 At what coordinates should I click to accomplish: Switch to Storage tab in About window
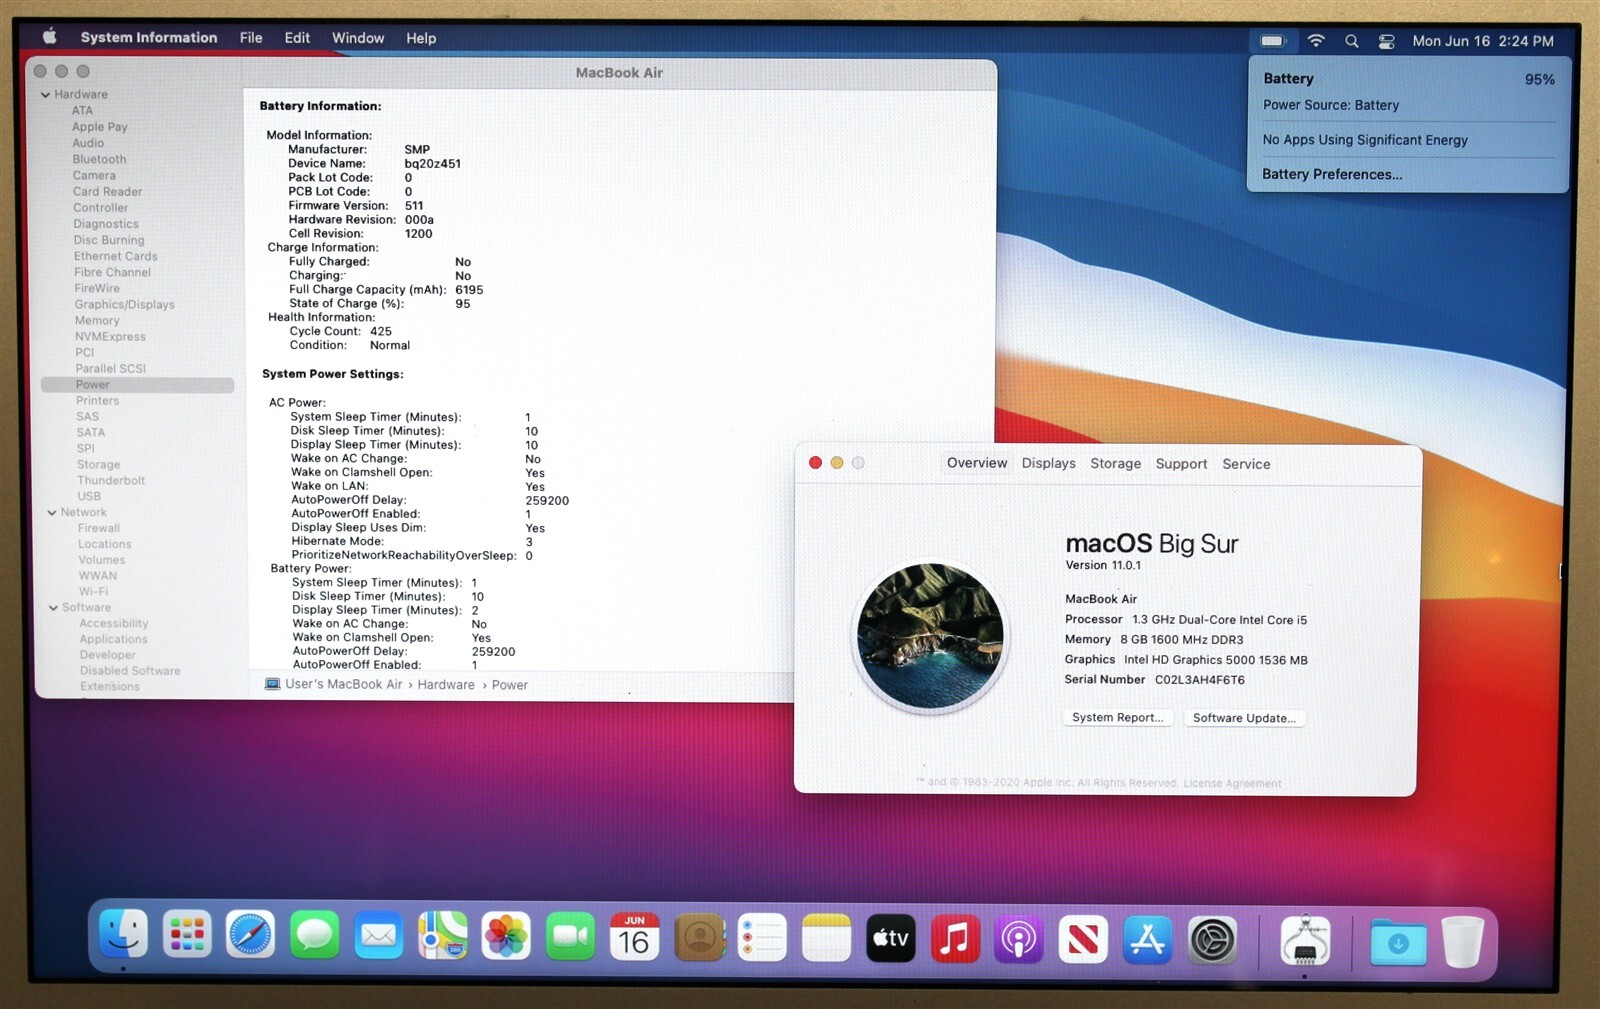(x=1115, y=463)
